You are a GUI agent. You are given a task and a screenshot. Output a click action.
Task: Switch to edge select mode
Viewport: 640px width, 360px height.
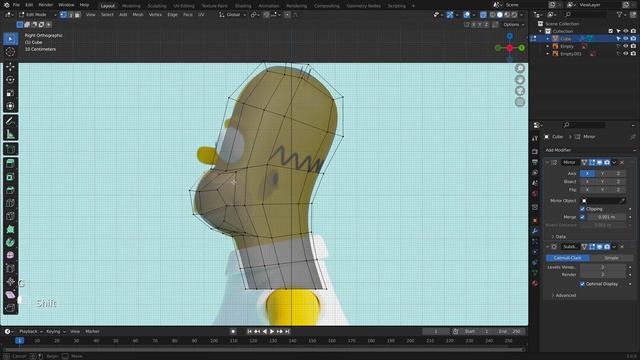click(x=70, y=15)
